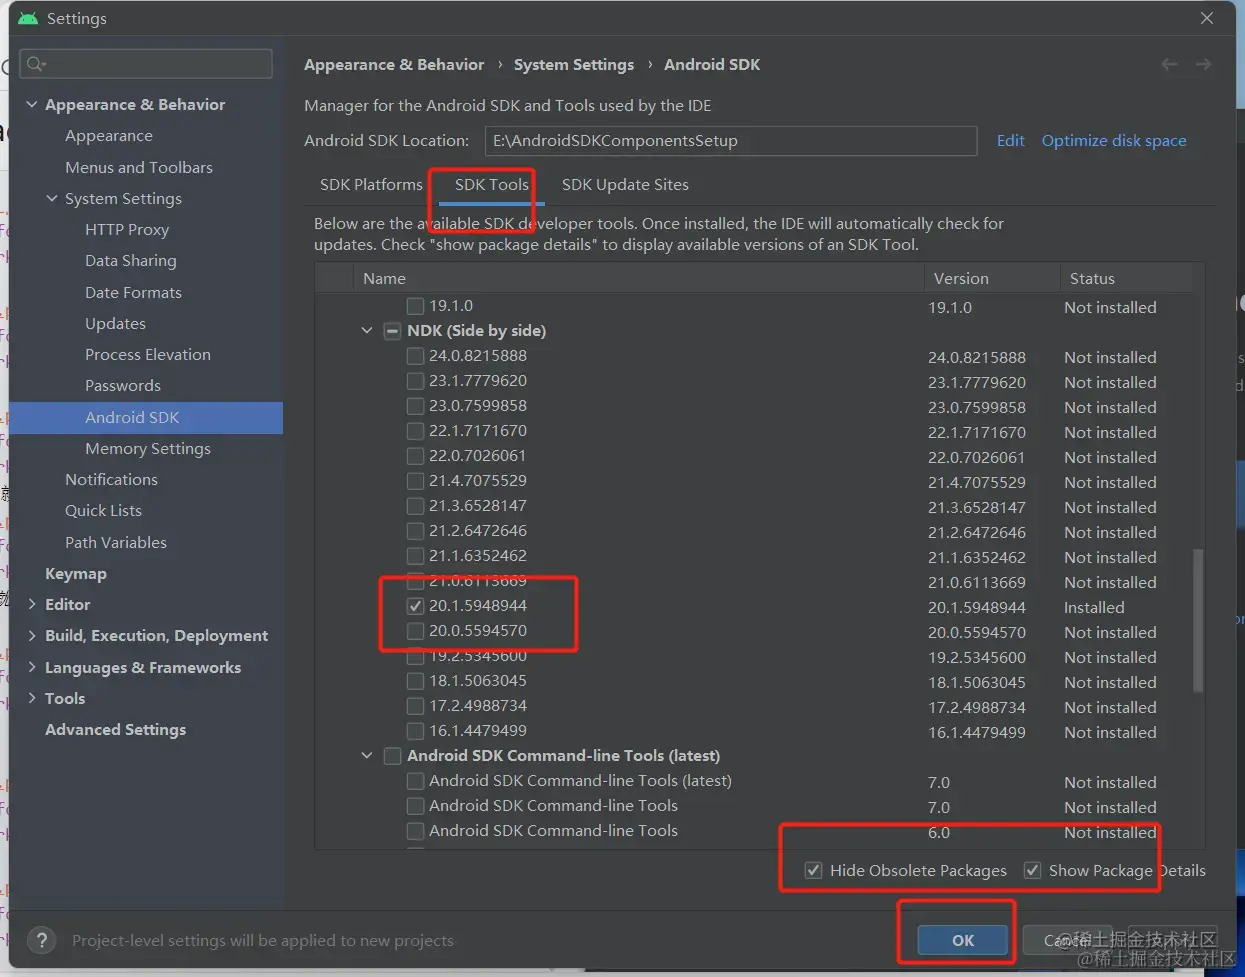
Task: Click Optimize disk space link
Action: coord(1114,140)
